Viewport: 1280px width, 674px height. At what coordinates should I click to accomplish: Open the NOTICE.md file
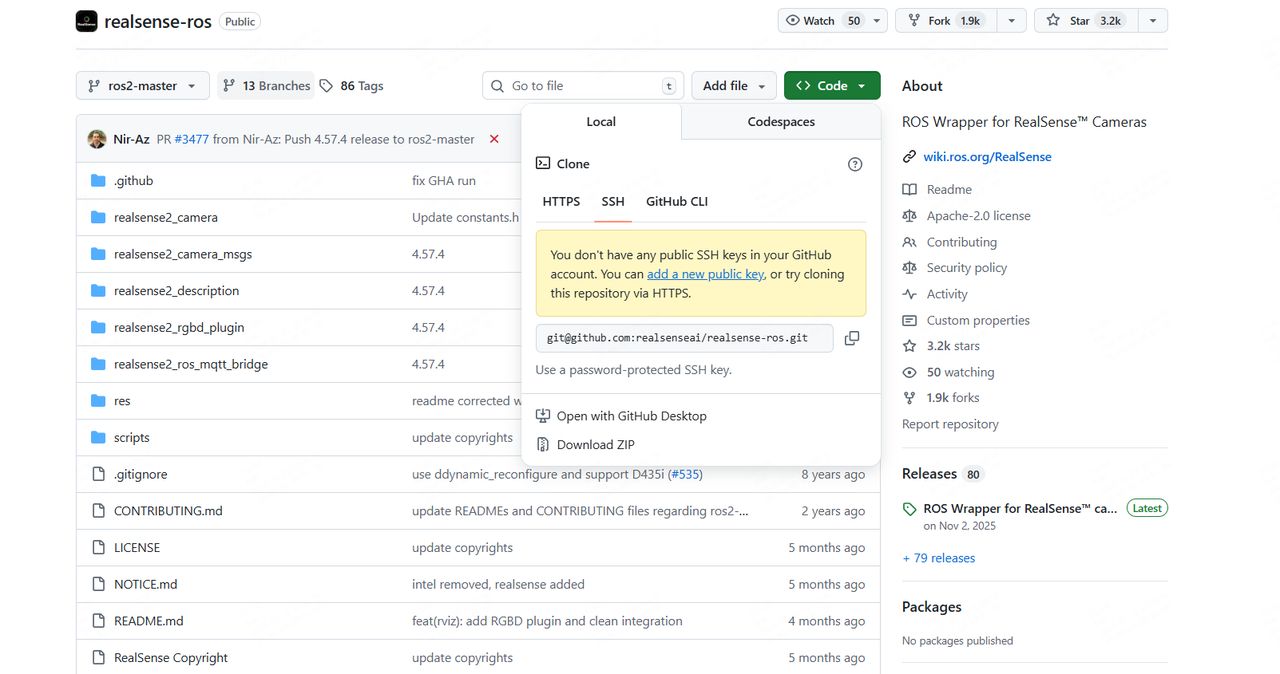coord(146,585)
